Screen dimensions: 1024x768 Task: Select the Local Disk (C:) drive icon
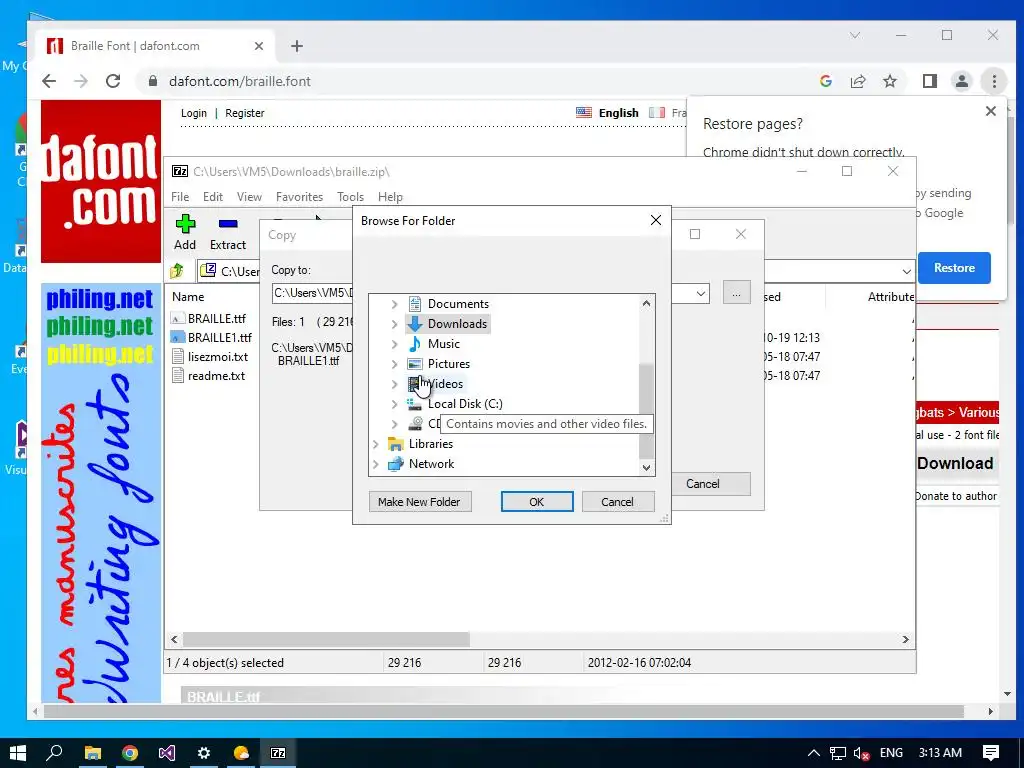click(415, 404)
